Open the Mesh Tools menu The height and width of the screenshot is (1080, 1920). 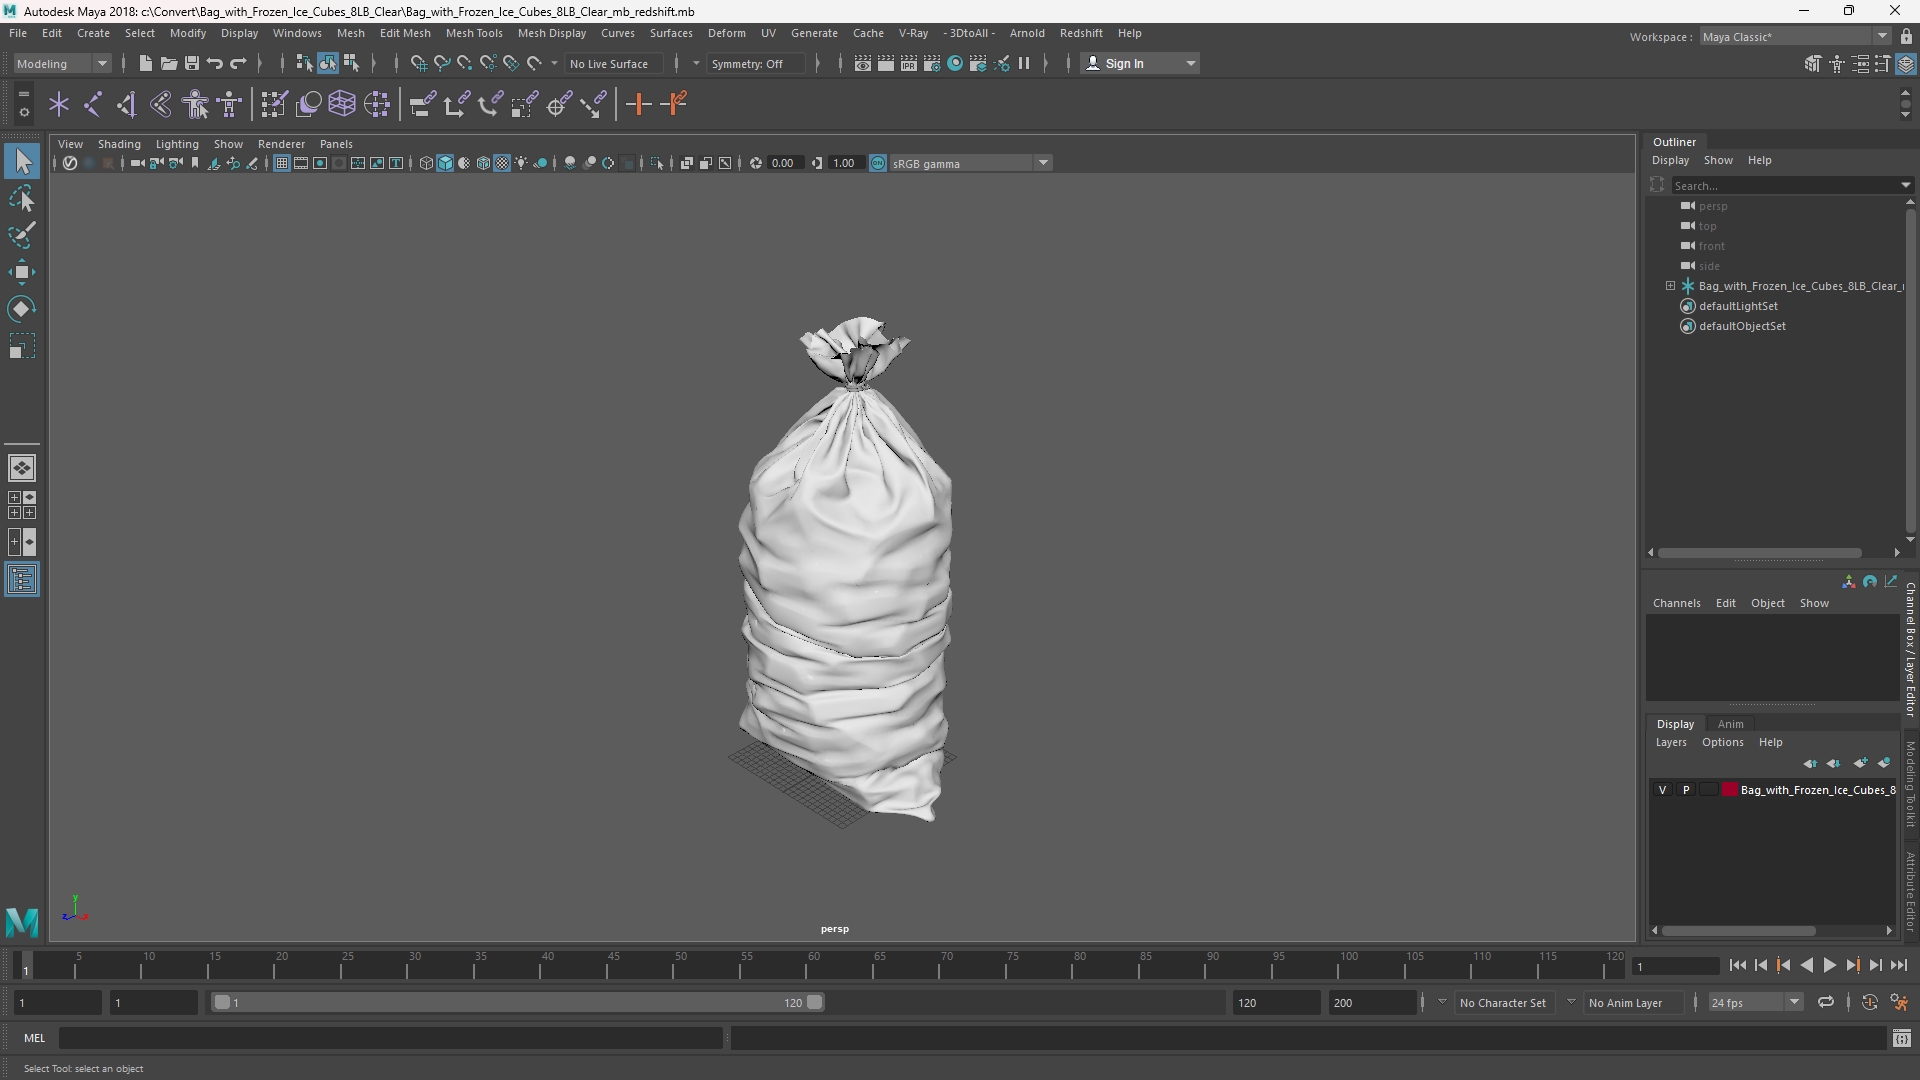tap(473, 33)
